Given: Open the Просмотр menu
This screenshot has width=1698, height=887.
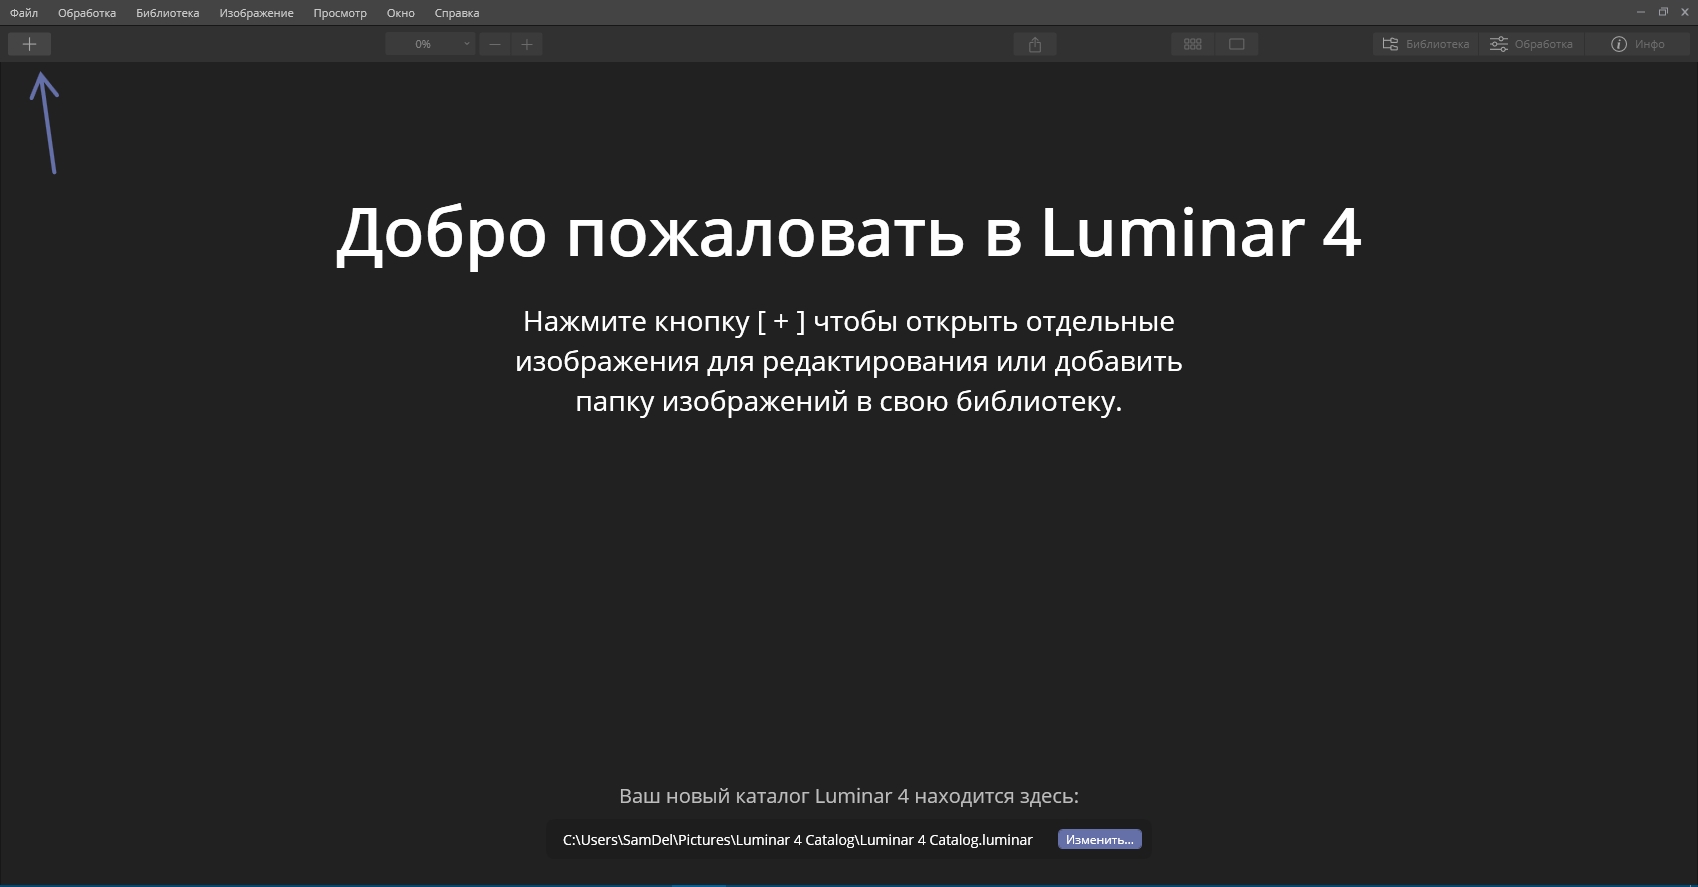Looking at the screenshot, I should [x=340, y=13].
